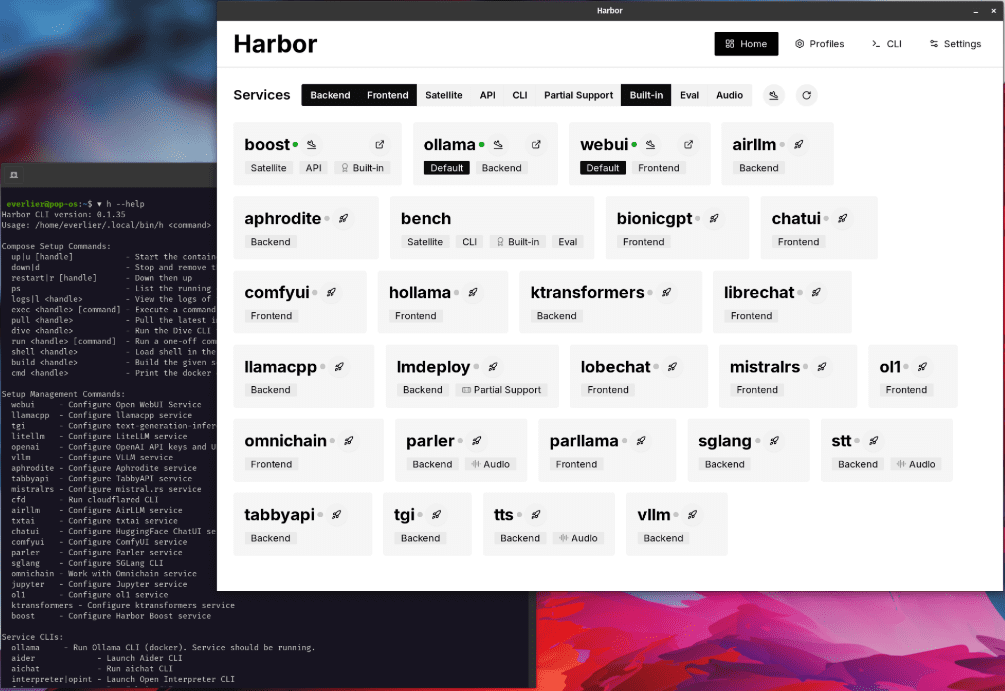Toggle the Frontend service filter

click(387, 95)
